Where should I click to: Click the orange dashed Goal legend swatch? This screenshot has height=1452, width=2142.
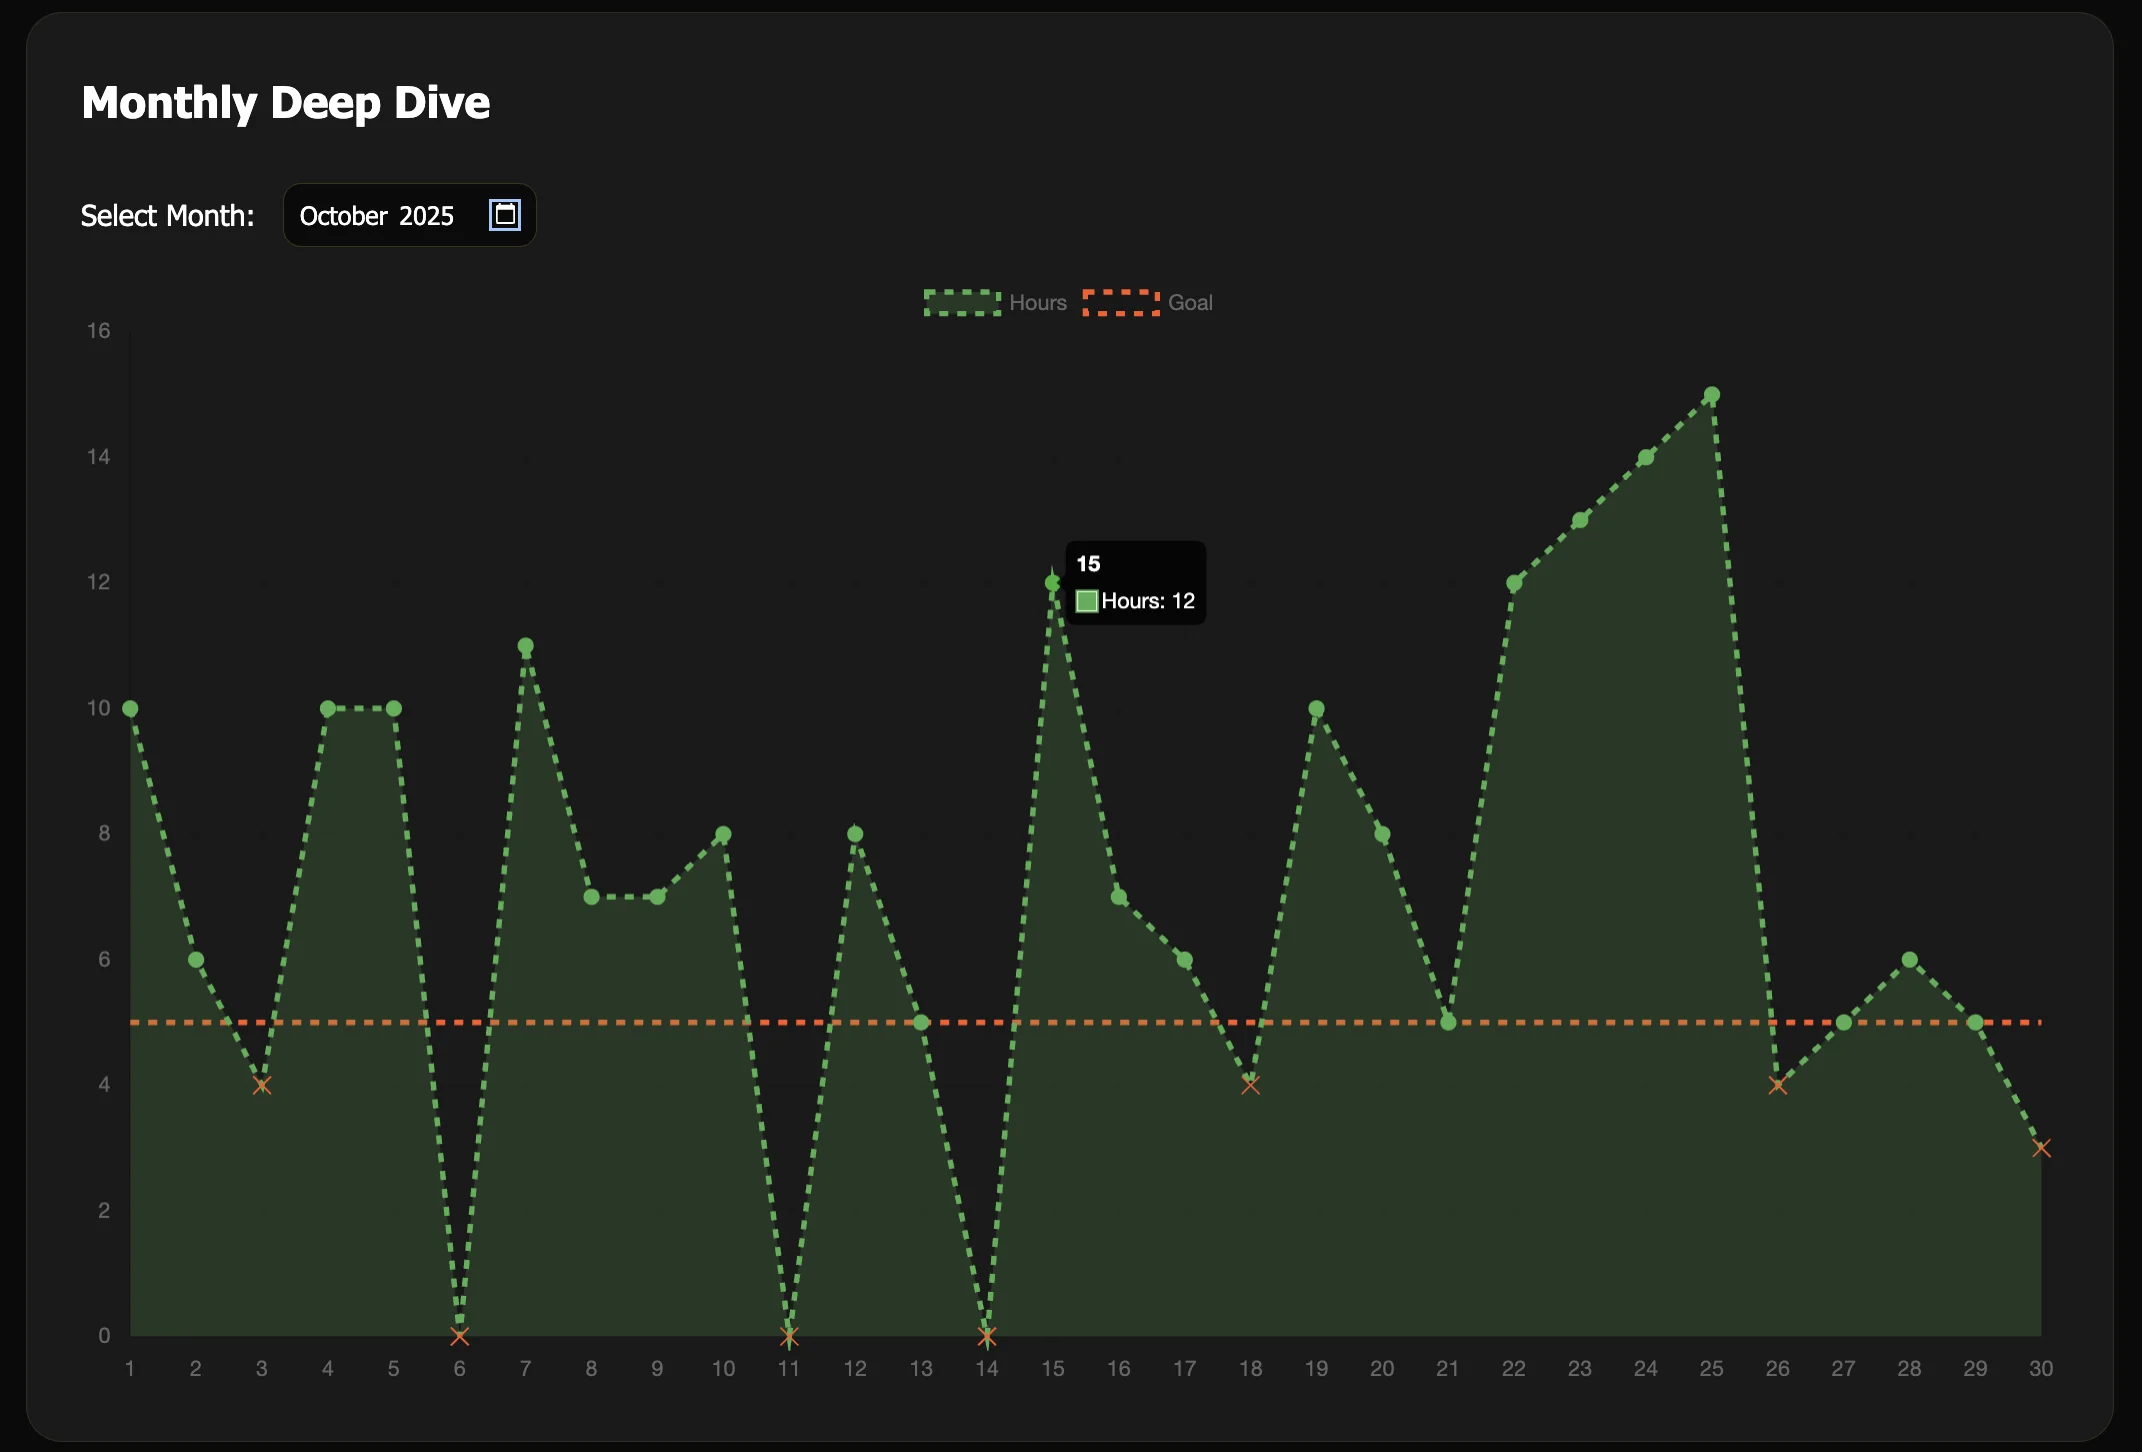coord(1120,302)
